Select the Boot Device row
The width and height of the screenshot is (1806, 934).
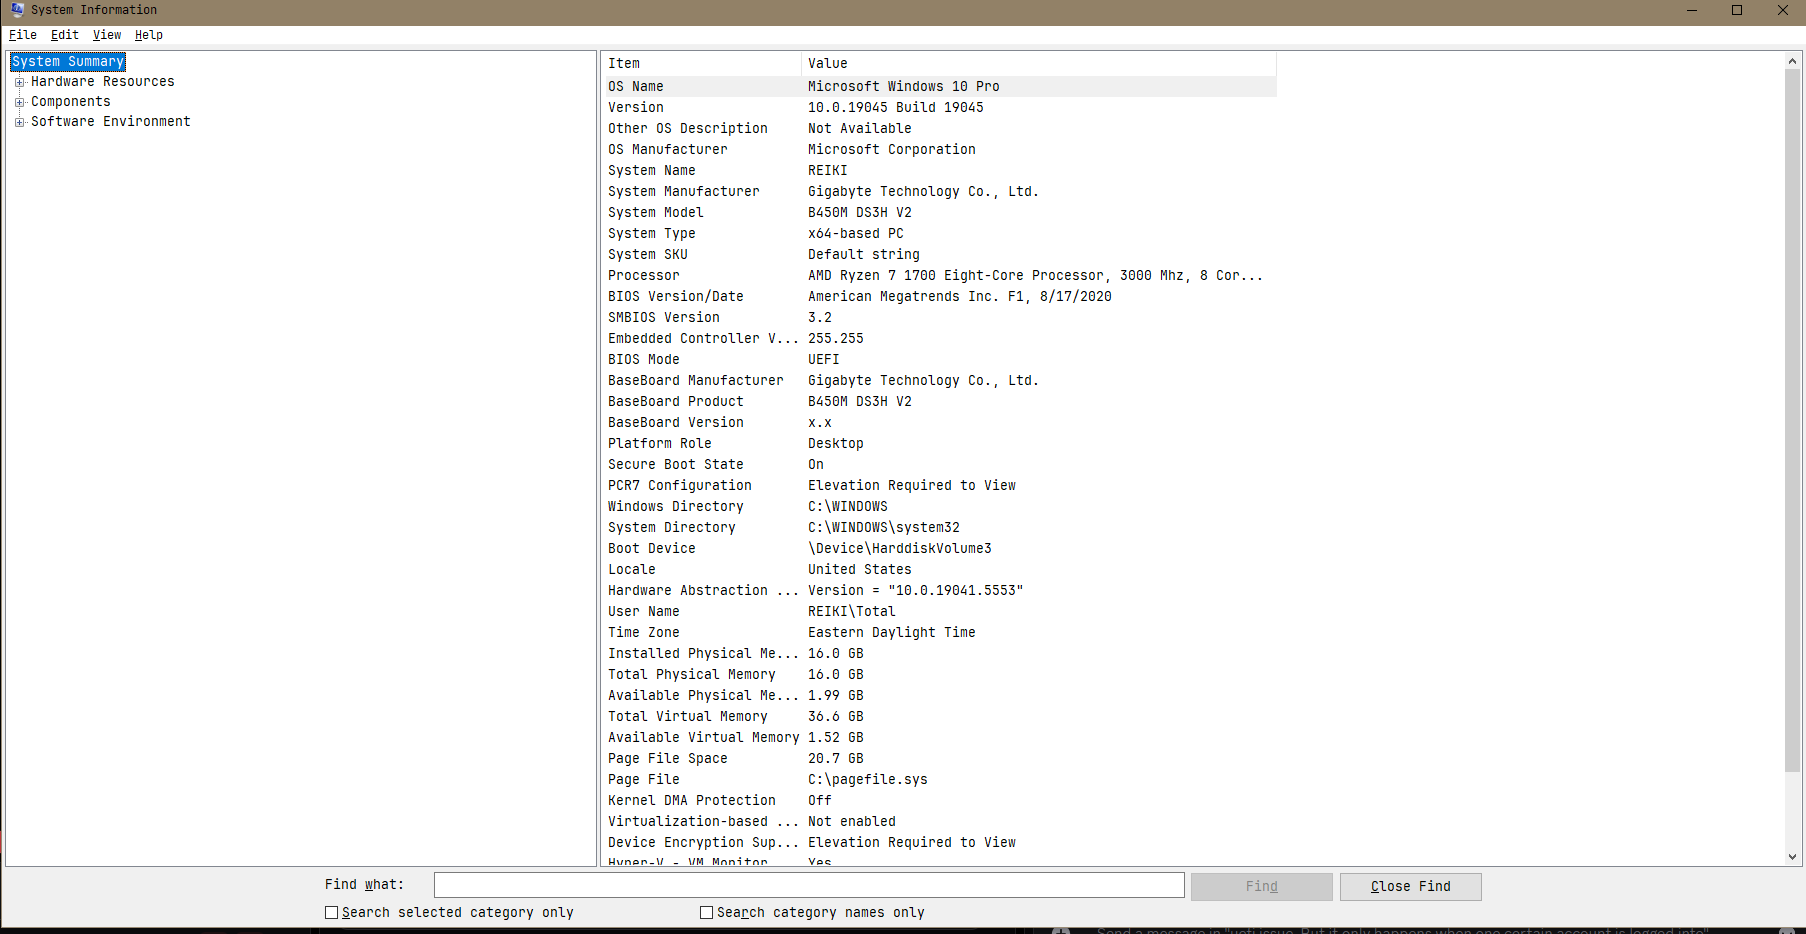click(x=939, y=549)
